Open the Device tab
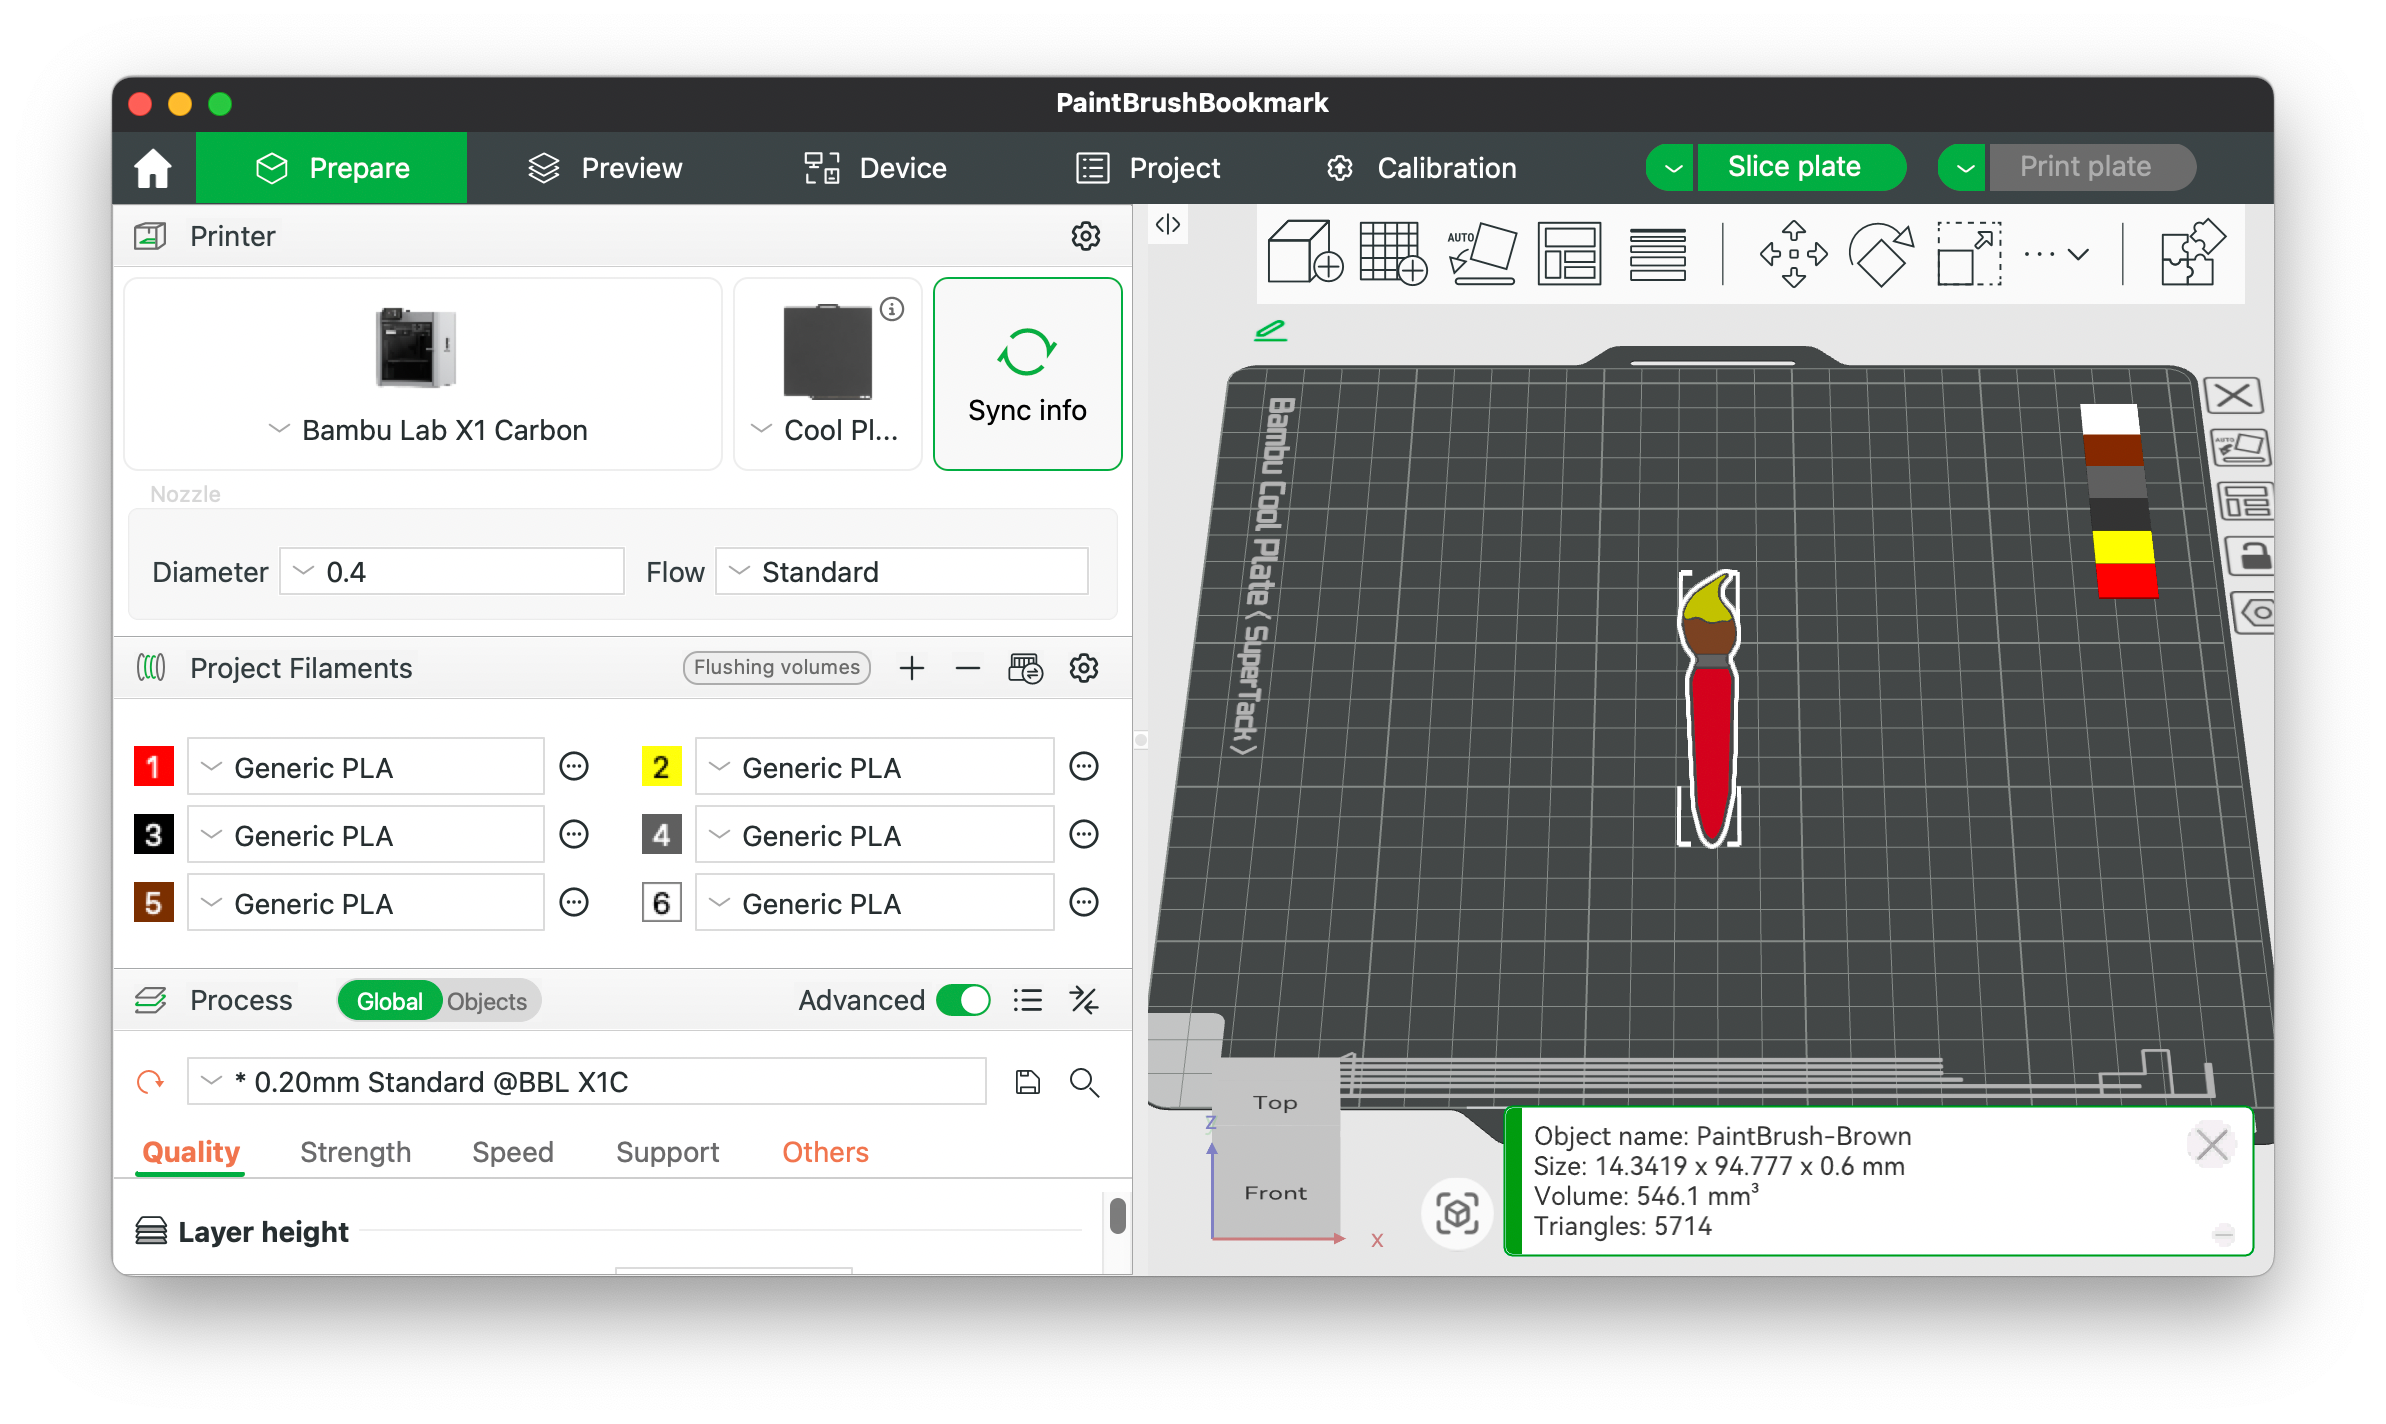 (x=875, y=168)
